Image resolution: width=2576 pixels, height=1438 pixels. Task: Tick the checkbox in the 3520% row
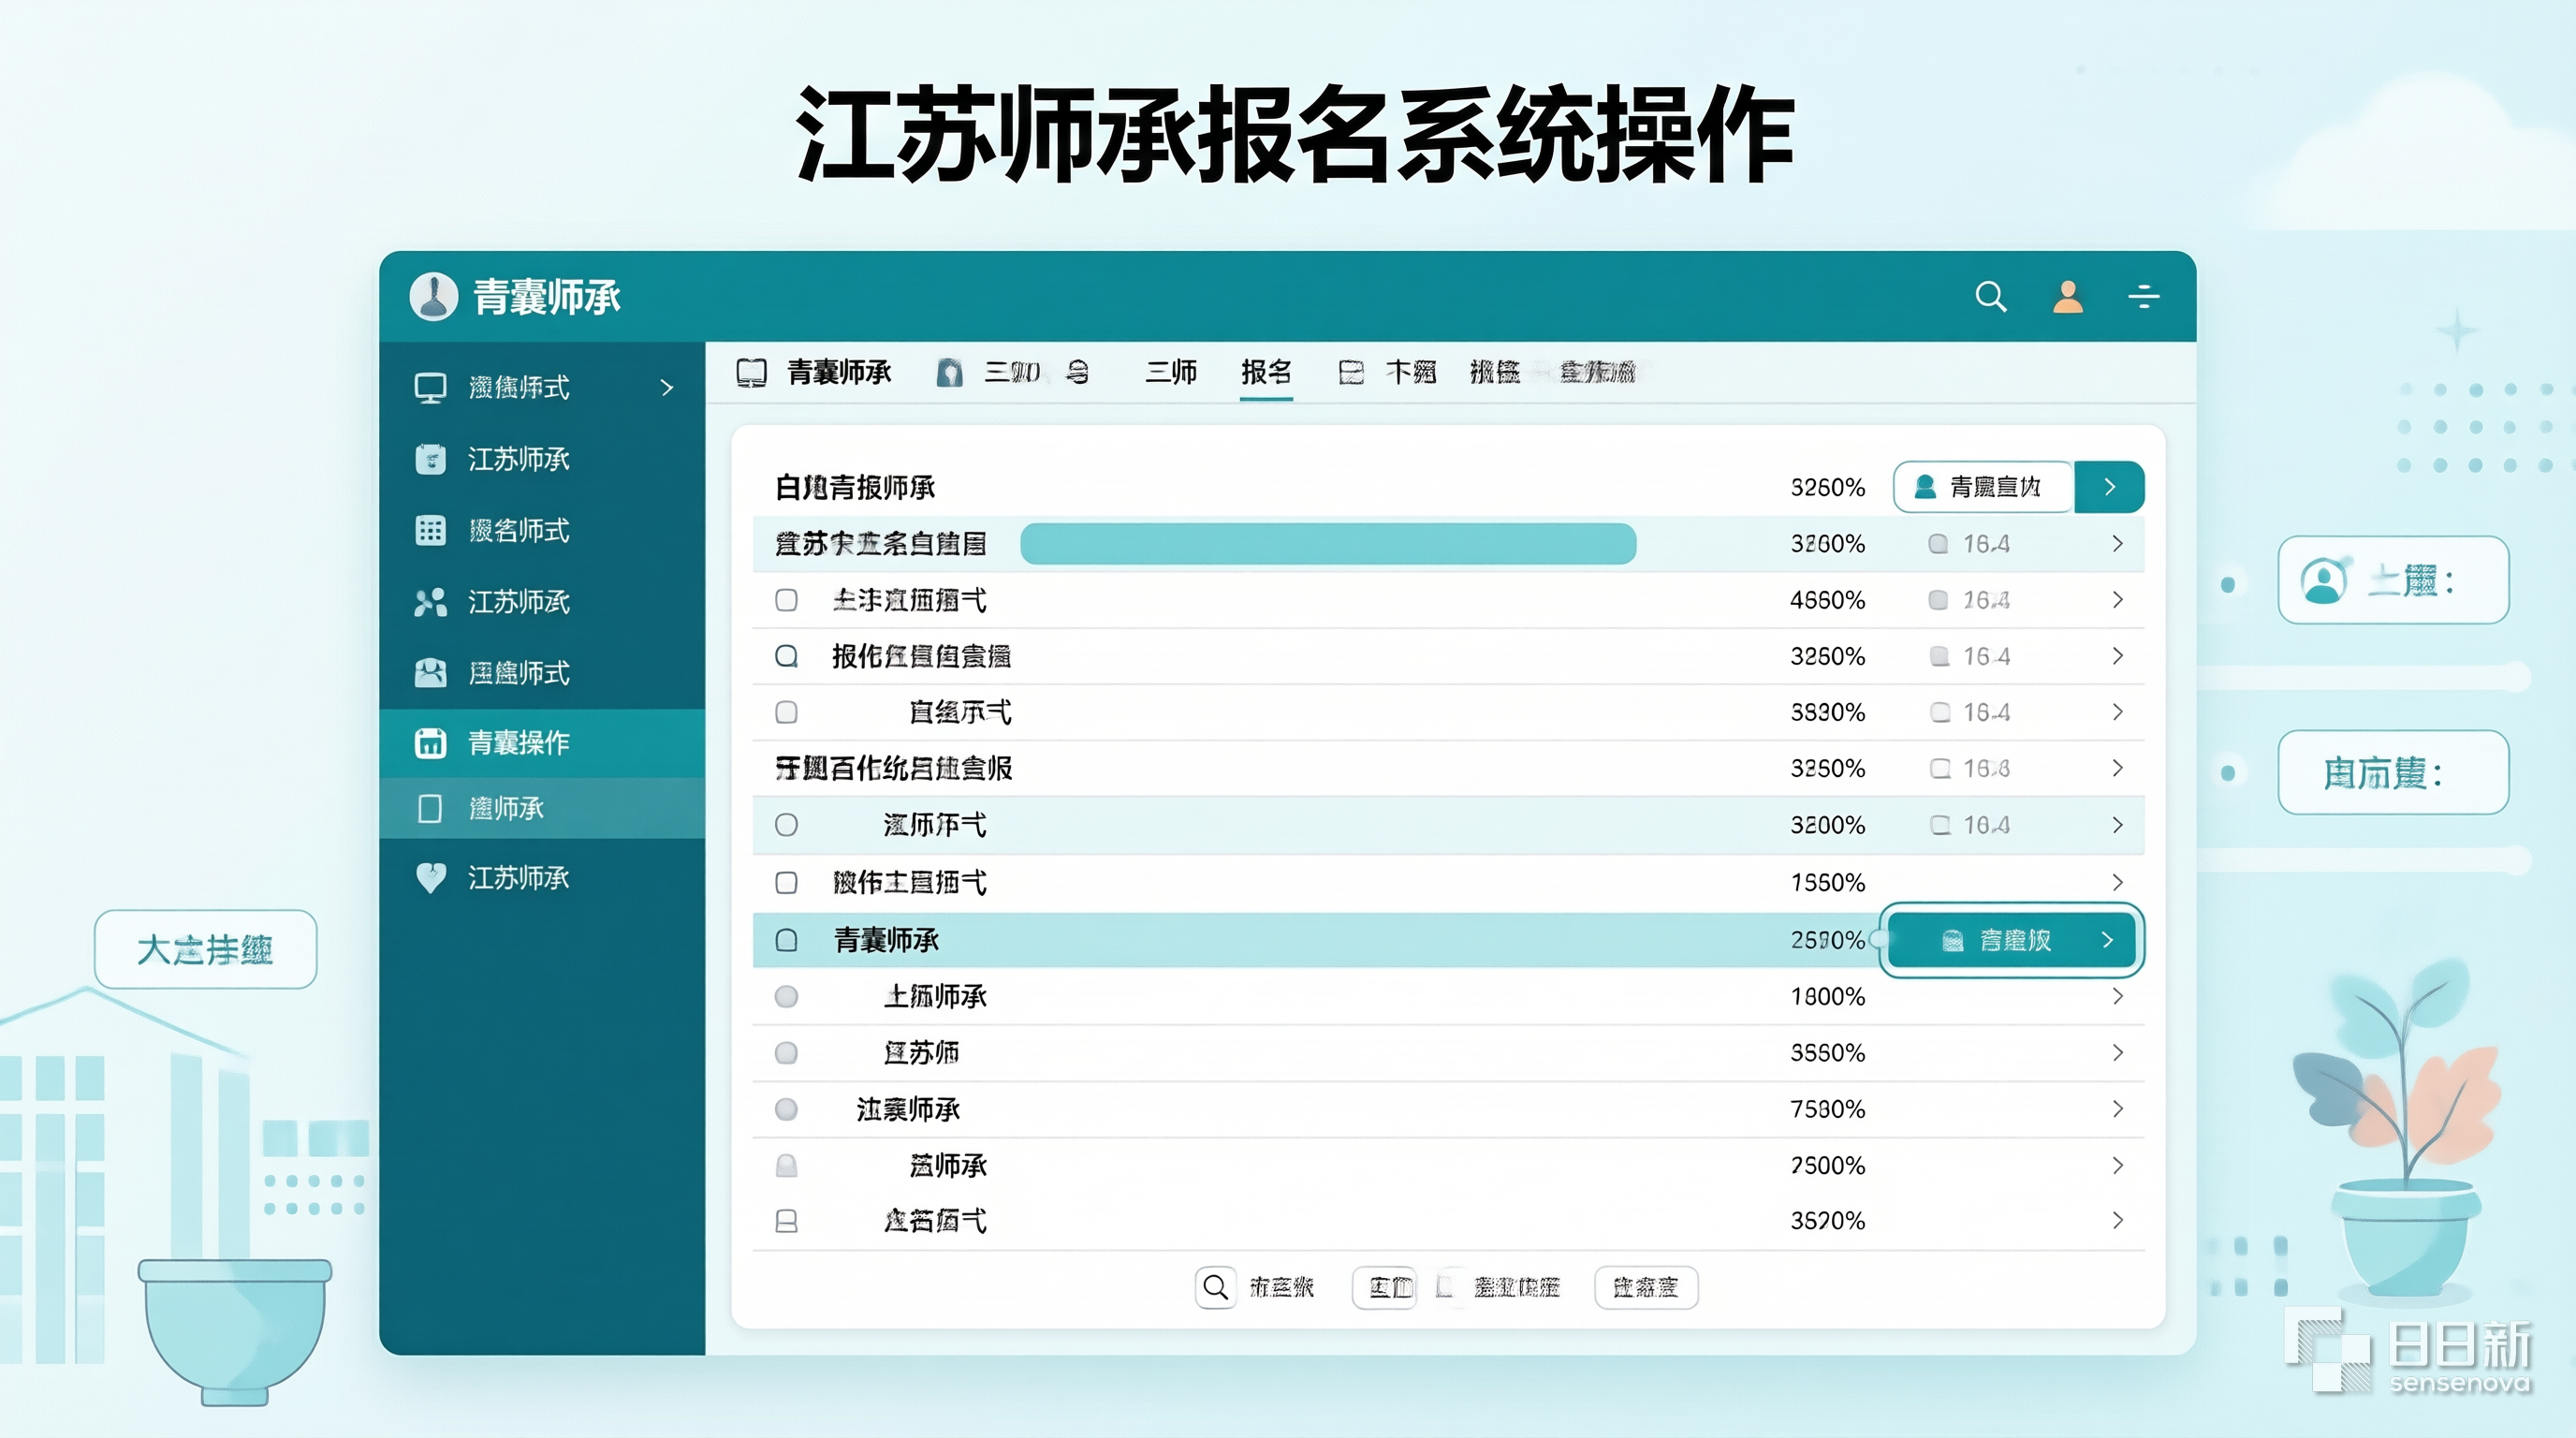click(786, 1221)
